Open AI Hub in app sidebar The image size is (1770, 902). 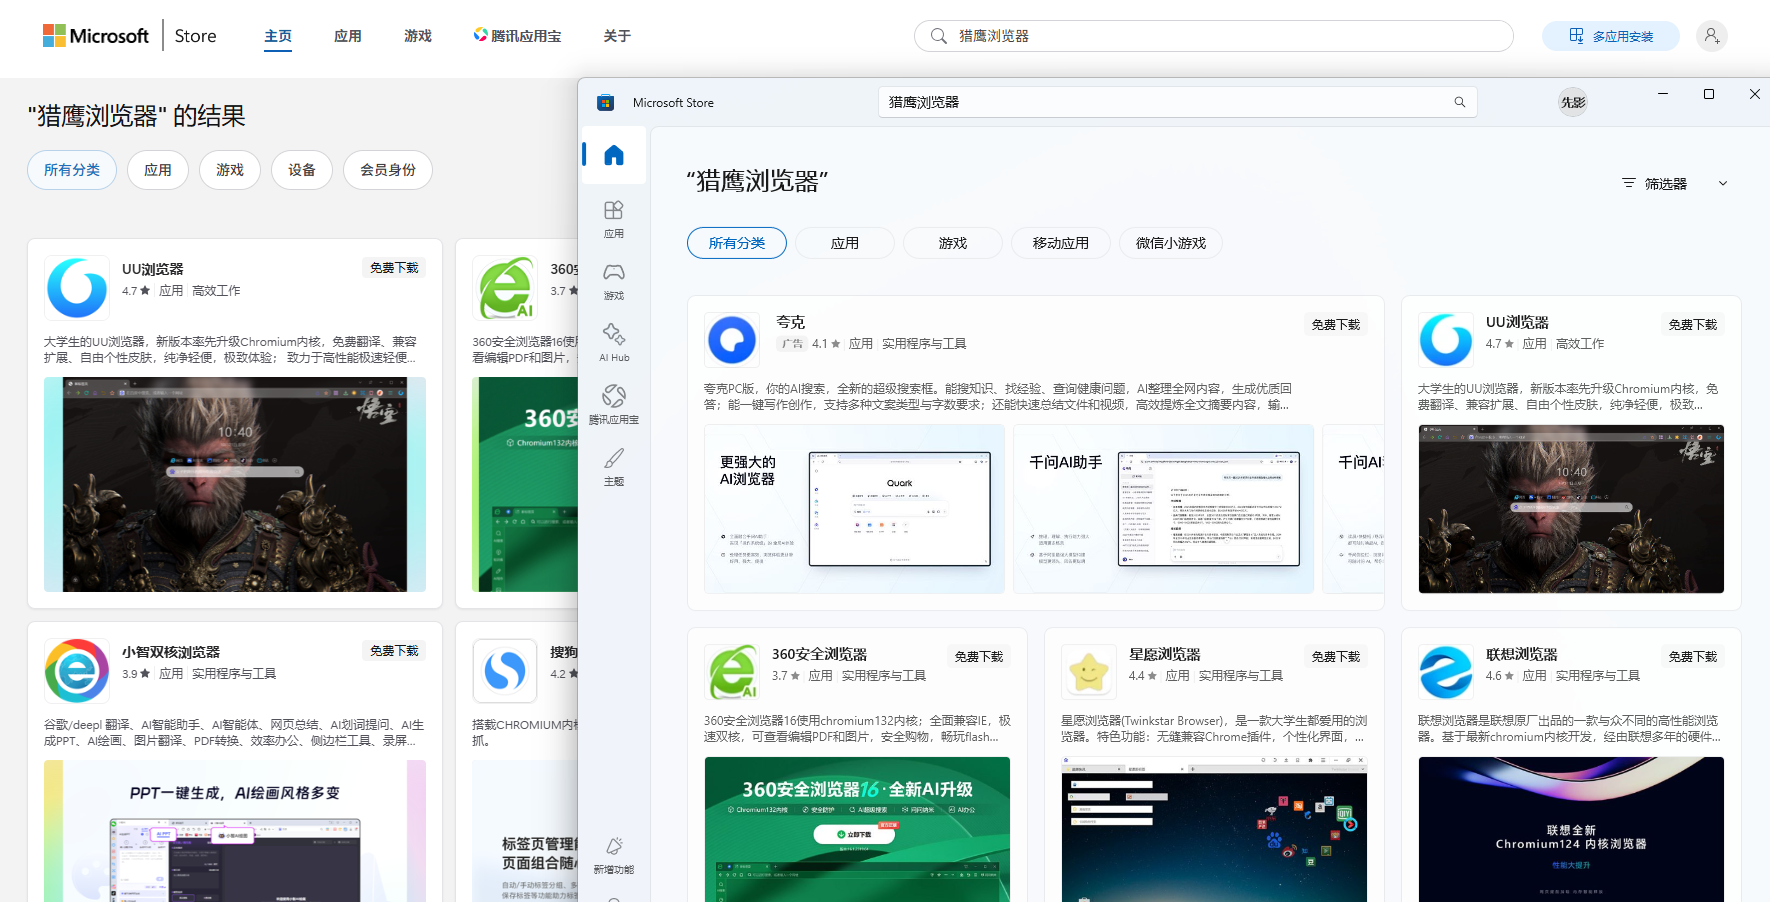614,343
